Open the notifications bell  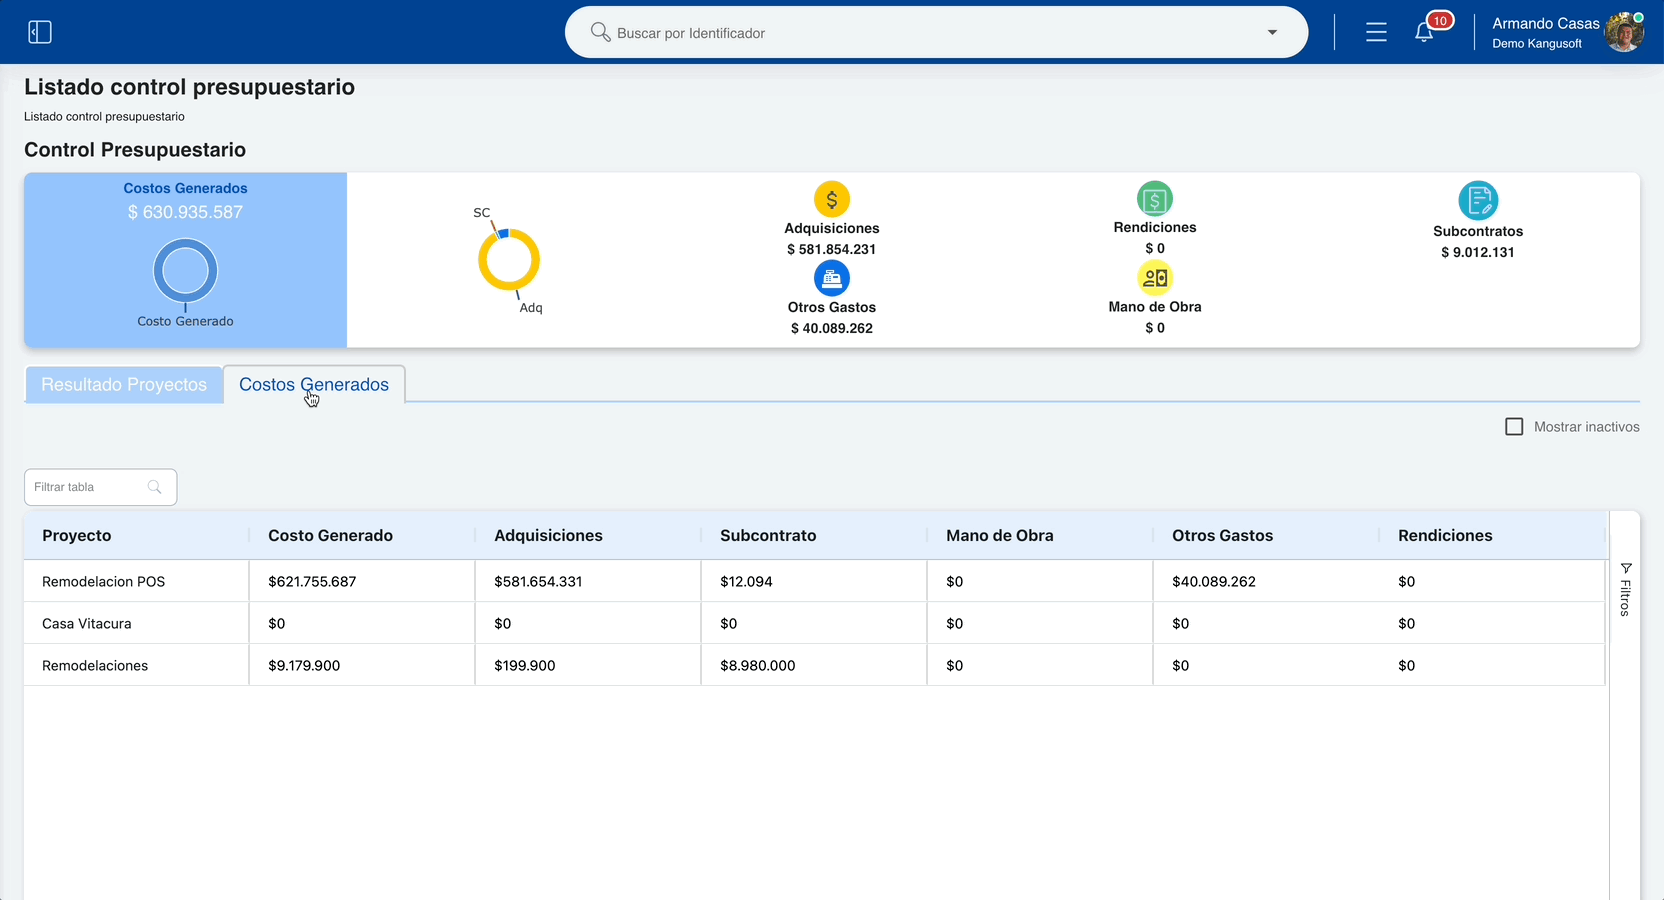pos(1424,32)
